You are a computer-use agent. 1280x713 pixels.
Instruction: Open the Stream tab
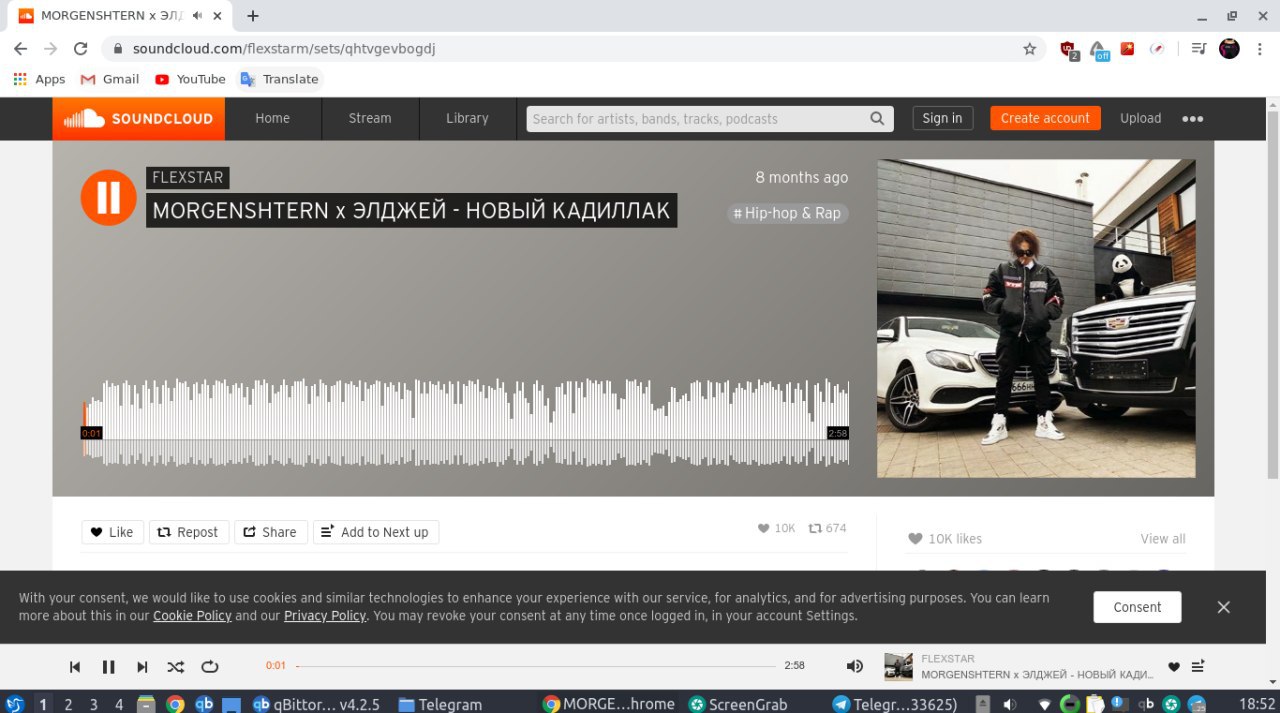pos(370,118)
